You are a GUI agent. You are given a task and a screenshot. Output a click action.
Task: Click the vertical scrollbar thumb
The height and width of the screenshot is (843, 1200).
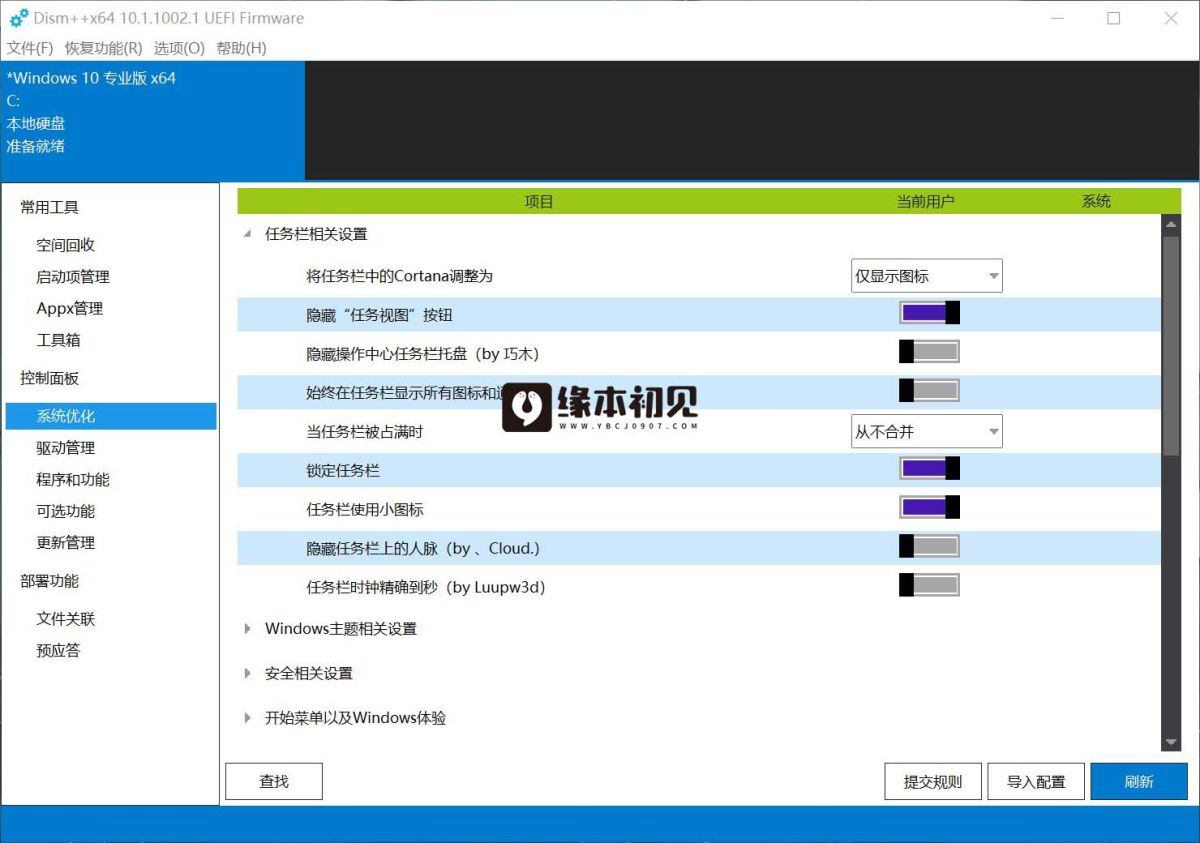1171,346
